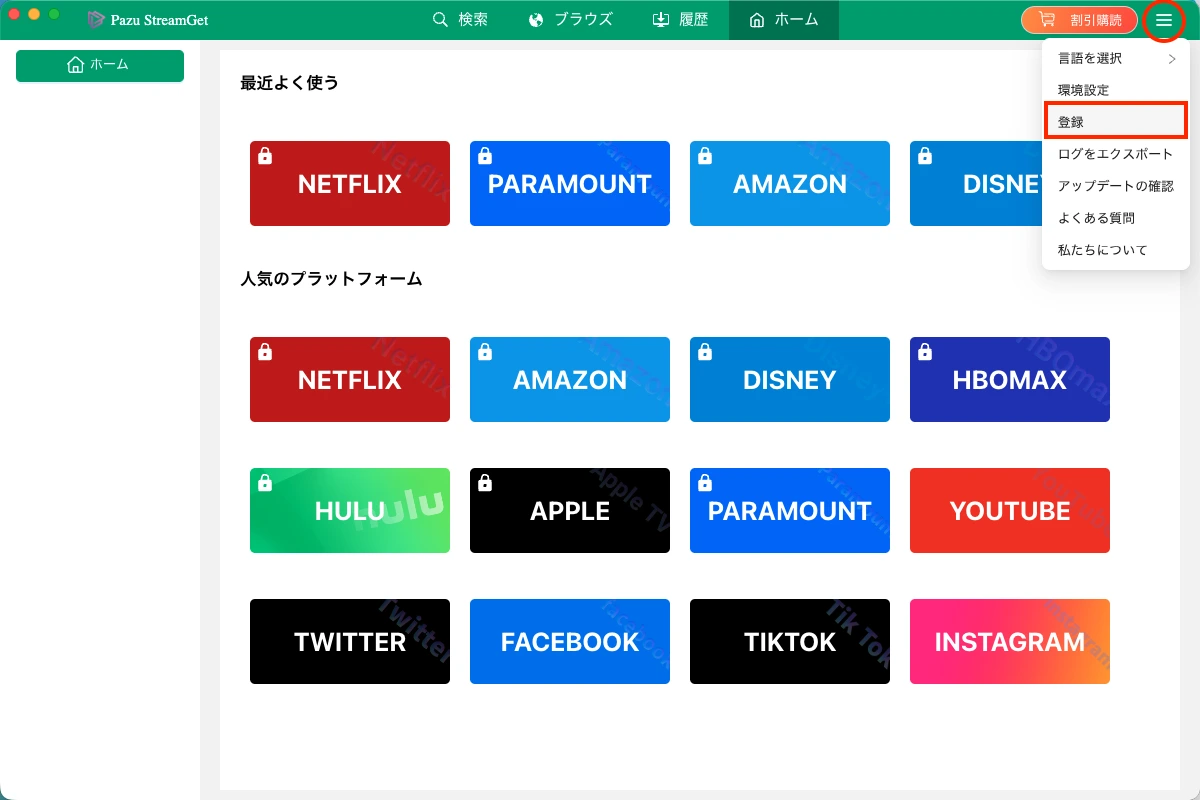Click the sidebar ホーム button

100,65
